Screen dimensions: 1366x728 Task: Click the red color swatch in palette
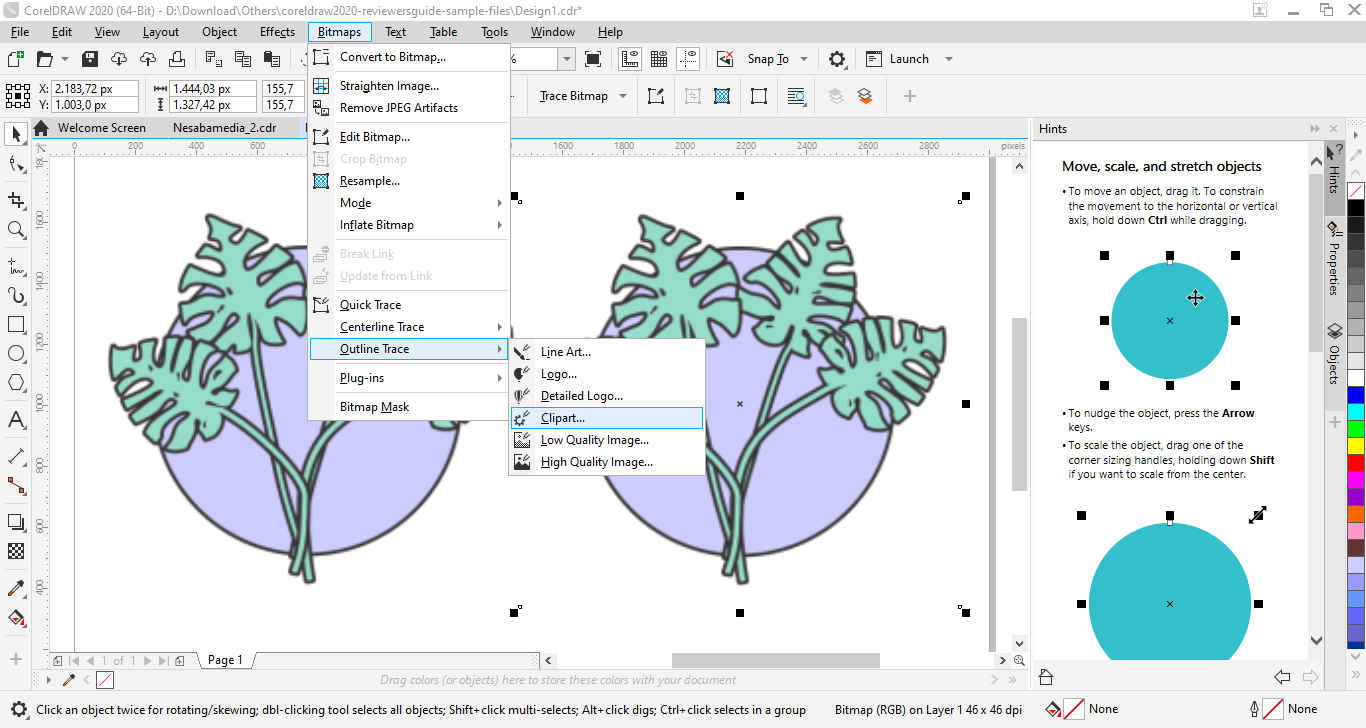pyautogui.click(x=1356, y=463)
